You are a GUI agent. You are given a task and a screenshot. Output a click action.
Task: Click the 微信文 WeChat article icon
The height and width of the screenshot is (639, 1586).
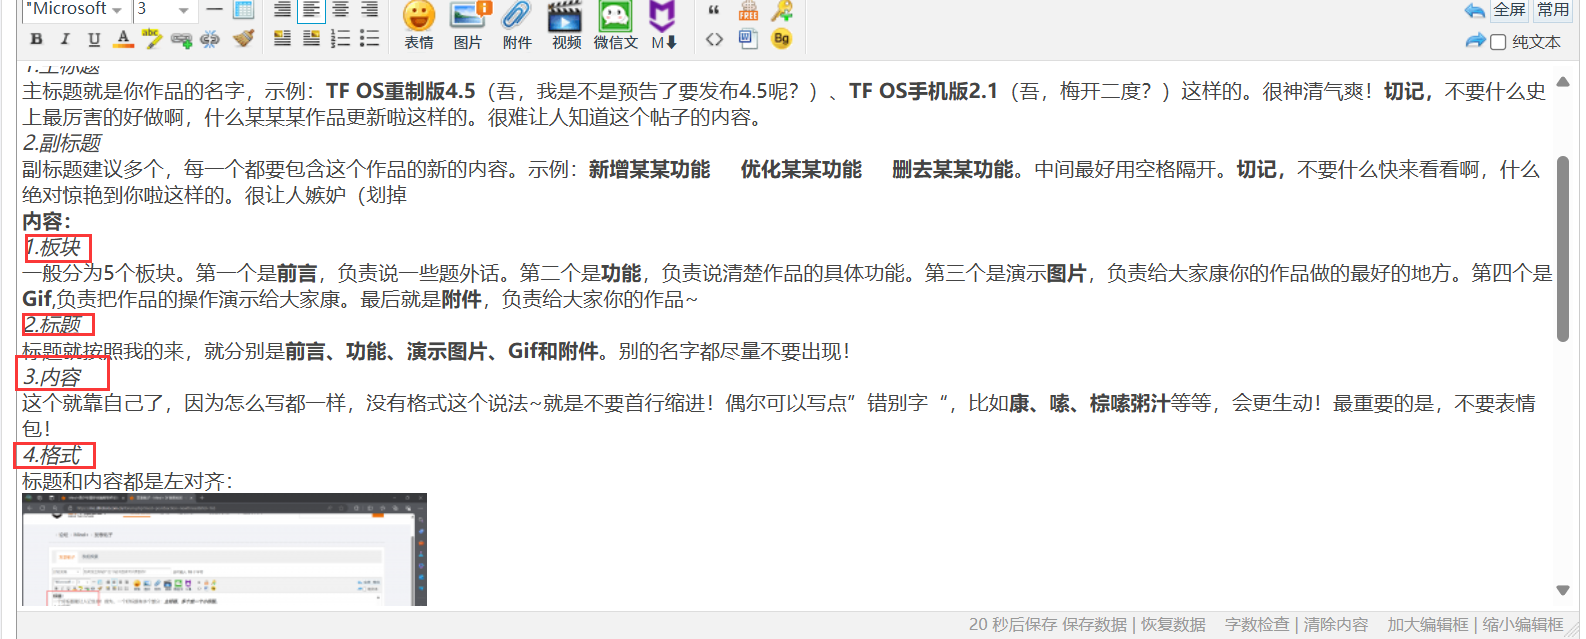pyautogui.click(x=615, y=25)
